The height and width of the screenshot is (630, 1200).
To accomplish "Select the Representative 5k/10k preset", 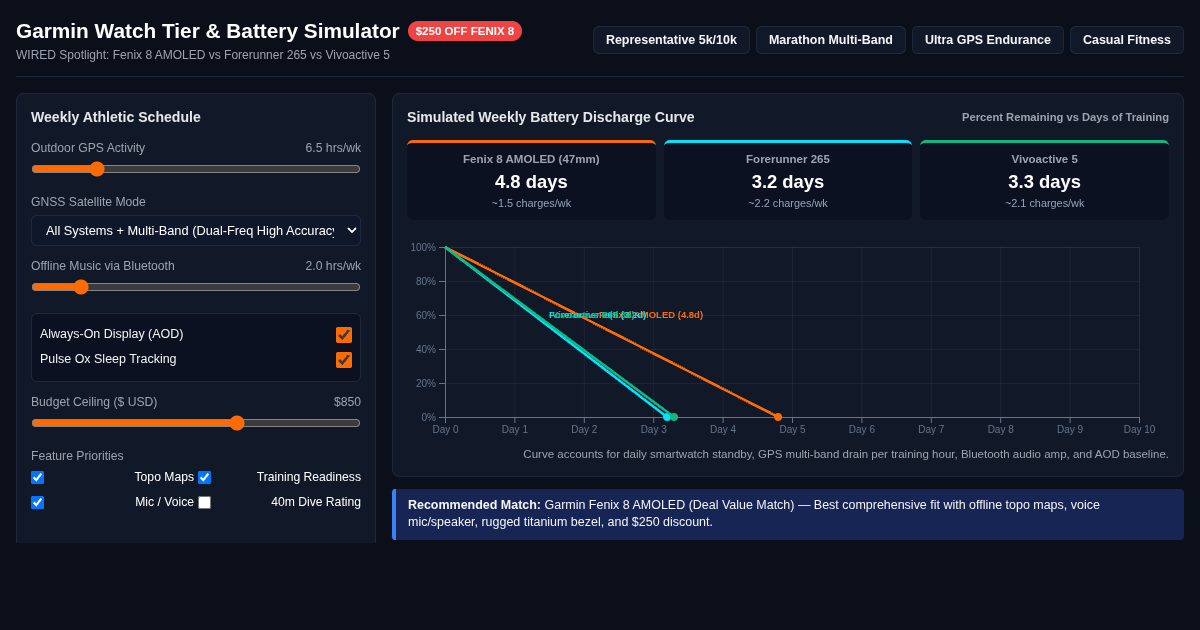I will coord(671,40).
